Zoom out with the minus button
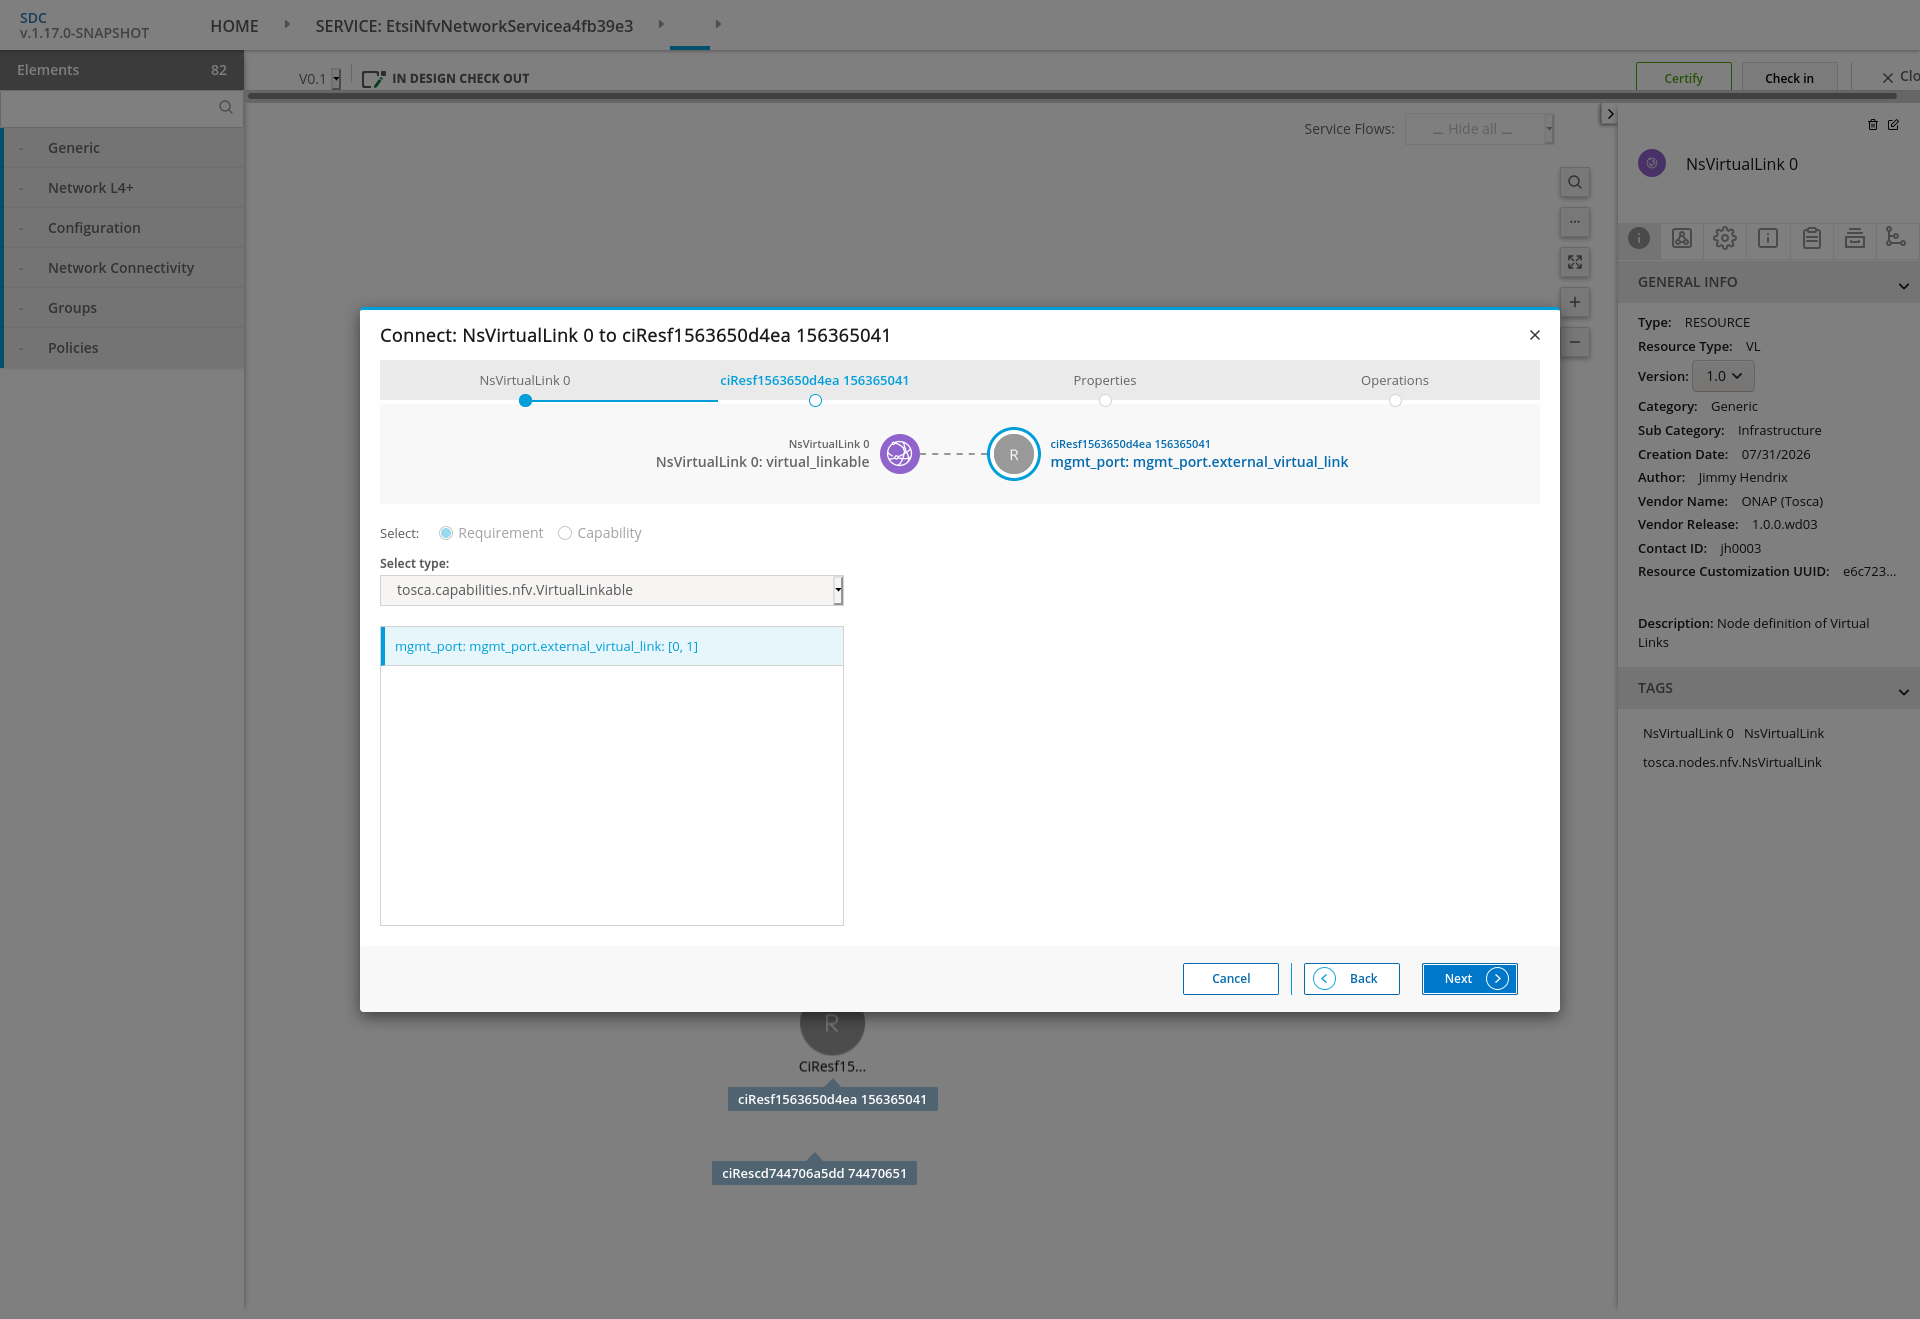 (1575, 342)
